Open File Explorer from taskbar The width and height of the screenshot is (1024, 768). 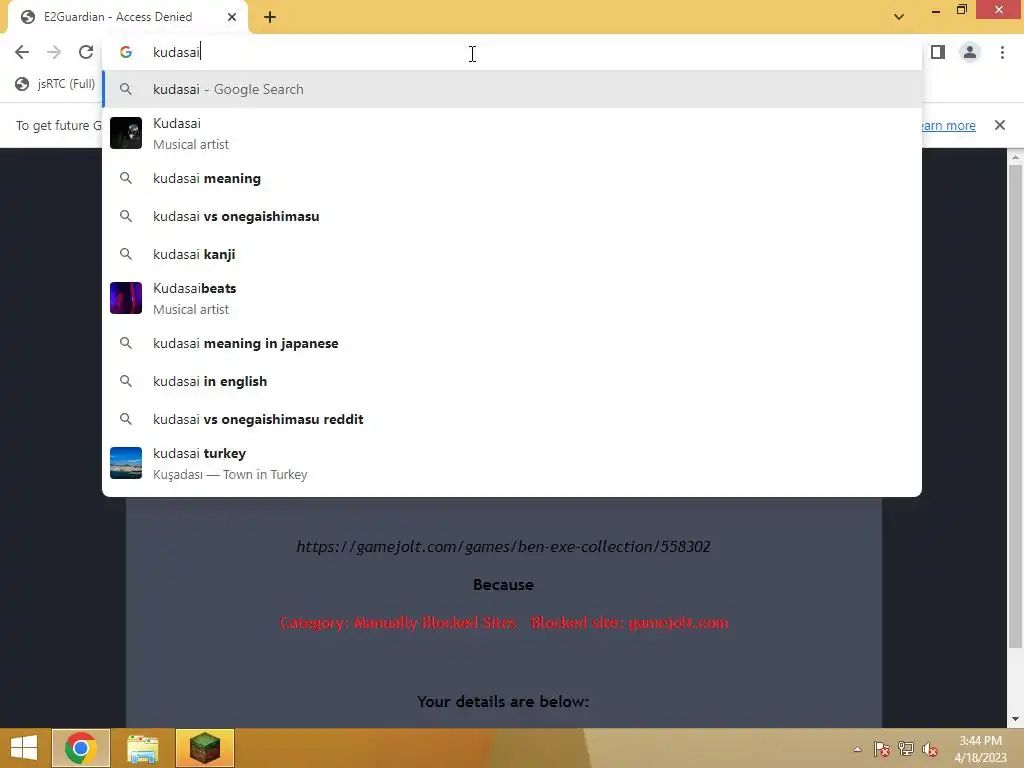[142, 748]
